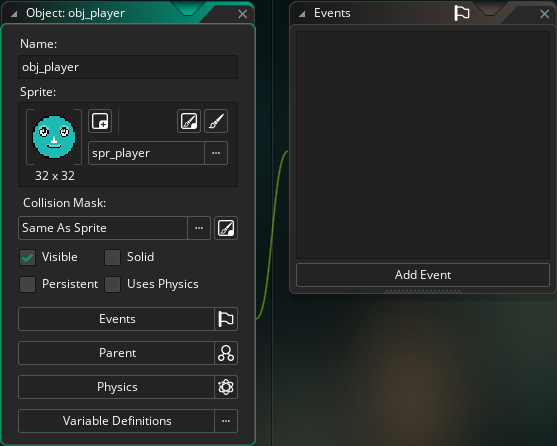Click the Physics button
The width and height of the screenshot is (557, 446).
[117, 387]
